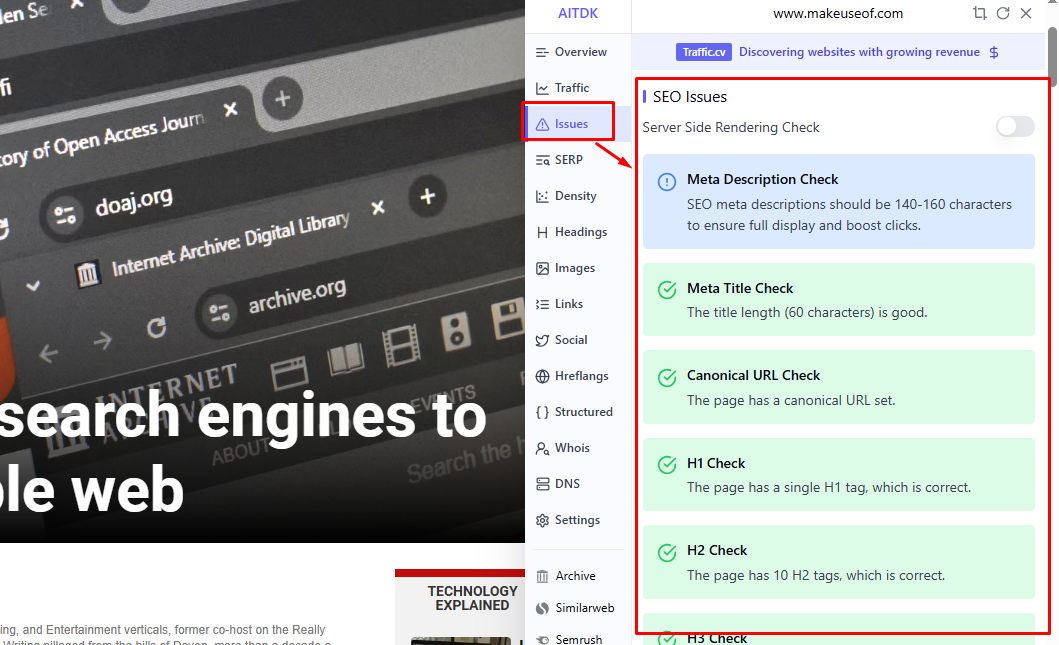
Task: Click the Meta Title Check checkmark icon
Action: click(667, 290)
